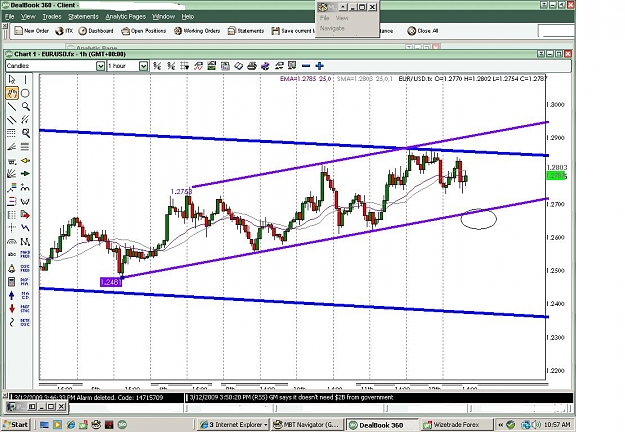Click the EMA=1.2785 indicator label
This screenshot has height=432, width=625.
coord(305,79)
